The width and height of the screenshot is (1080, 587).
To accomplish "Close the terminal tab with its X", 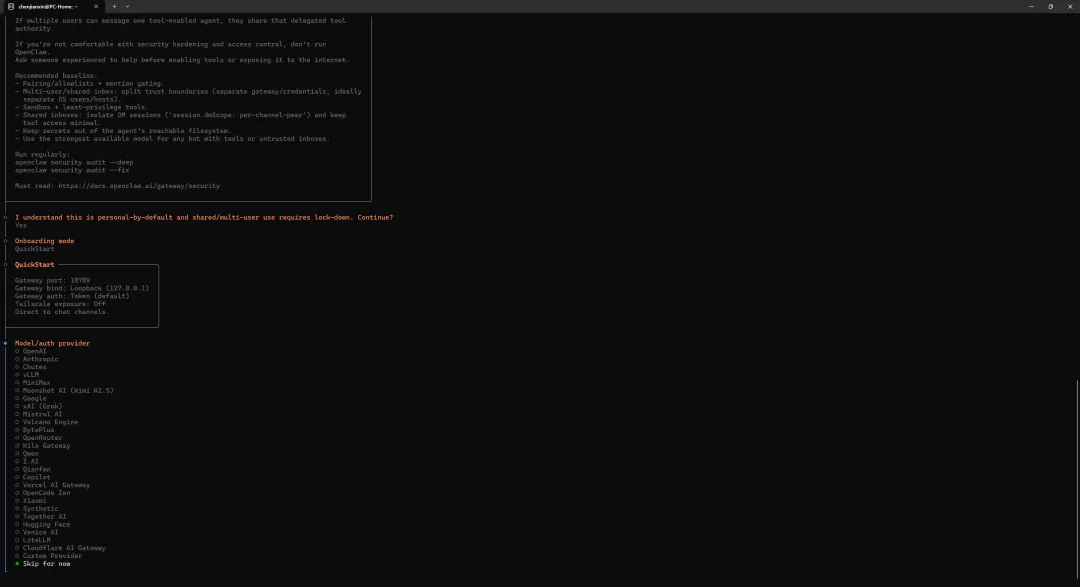I will (x=96, y=6).
